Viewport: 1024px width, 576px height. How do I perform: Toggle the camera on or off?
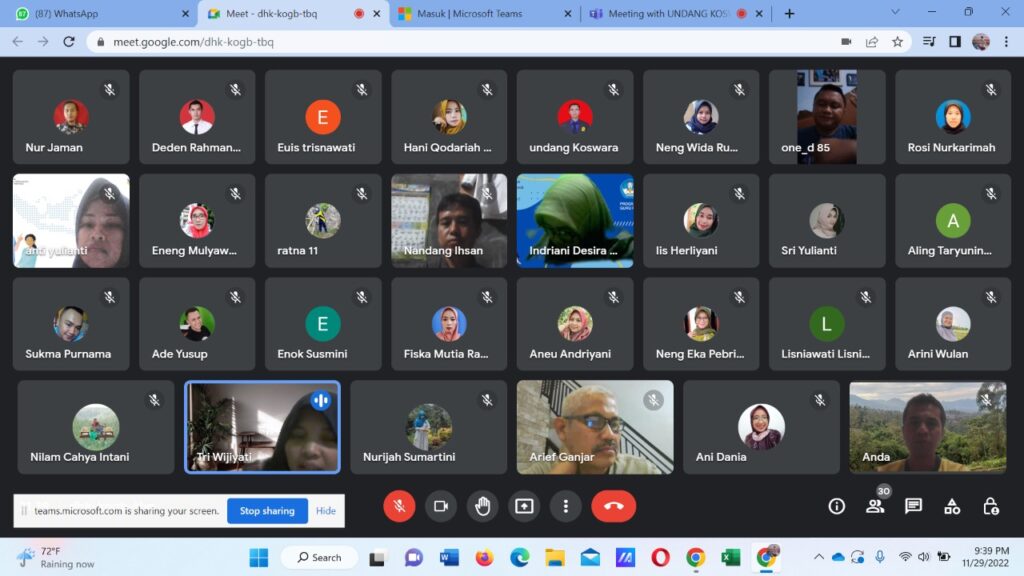pyautogui.click(x=440, y=506)
